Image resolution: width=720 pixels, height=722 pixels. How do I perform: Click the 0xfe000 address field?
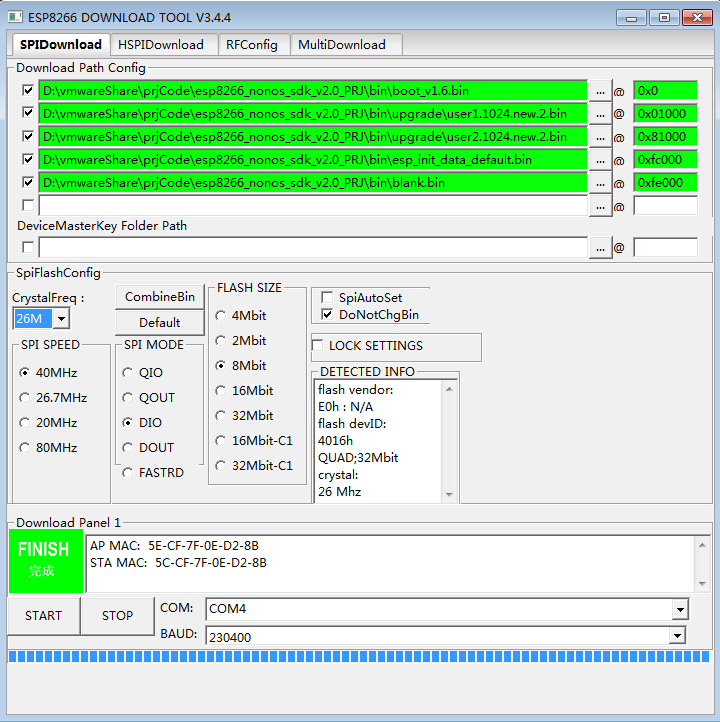(x=666, y=183)
